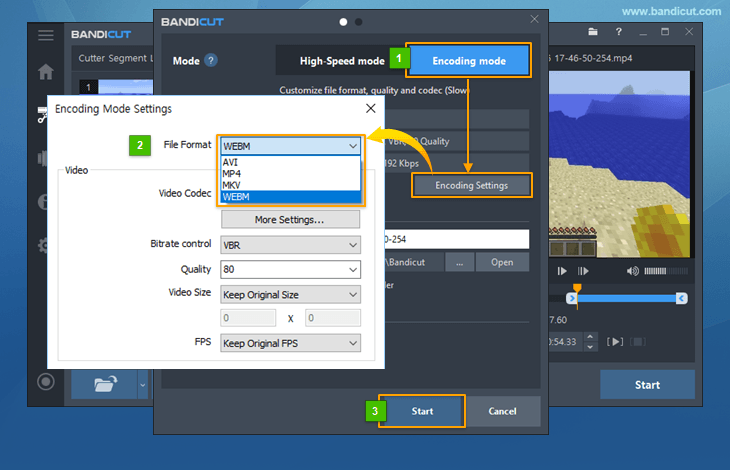Select the segment 1 thumbnail
This screenshot has height=470, width=730.
116,87
